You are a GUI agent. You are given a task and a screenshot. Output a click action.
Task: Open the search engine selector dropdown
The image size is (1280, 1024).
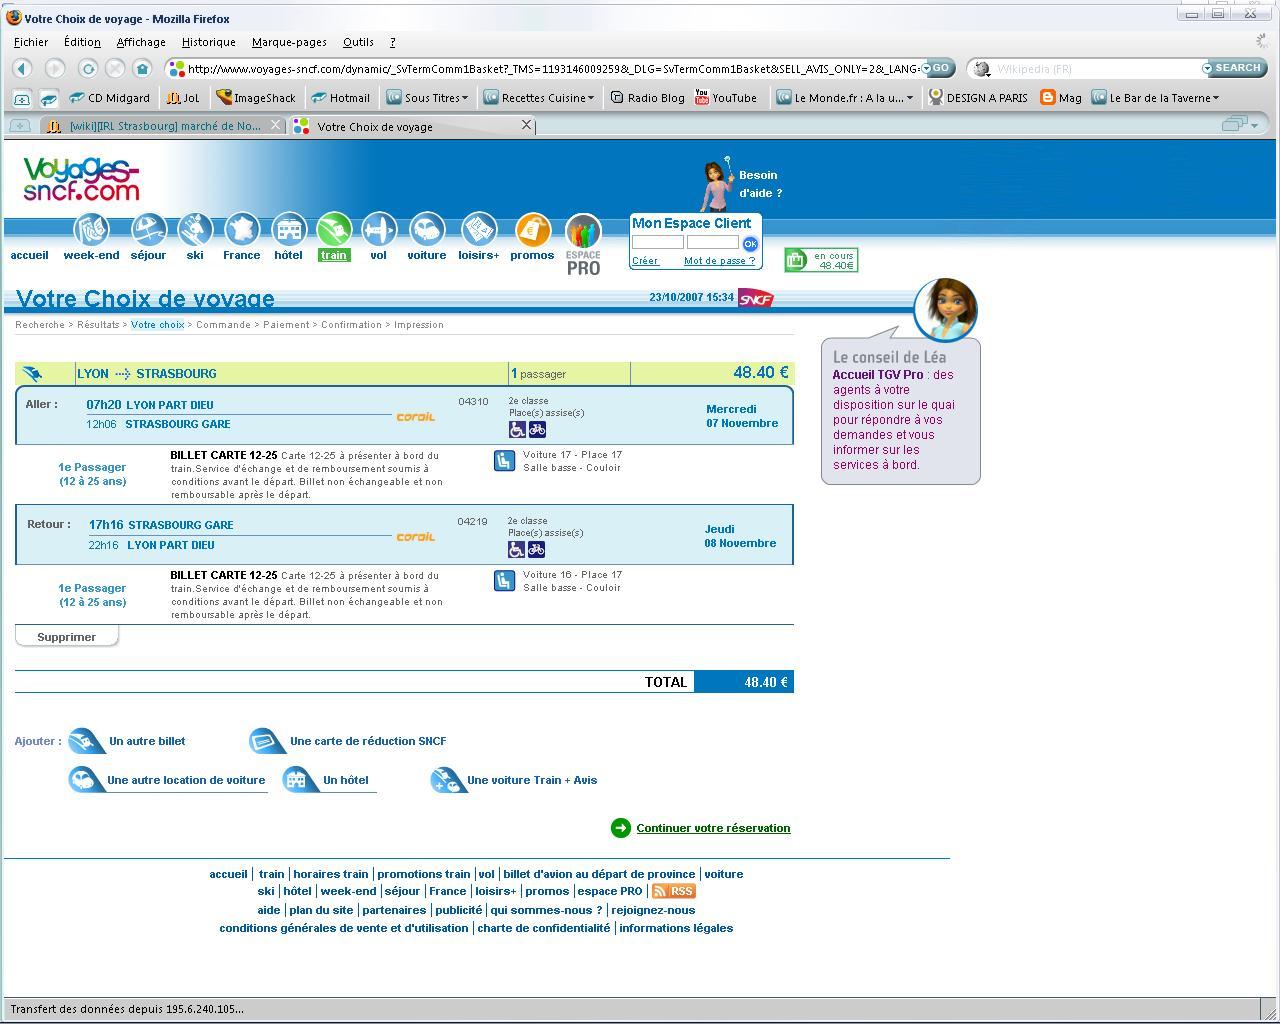click(x=982, y=69)
